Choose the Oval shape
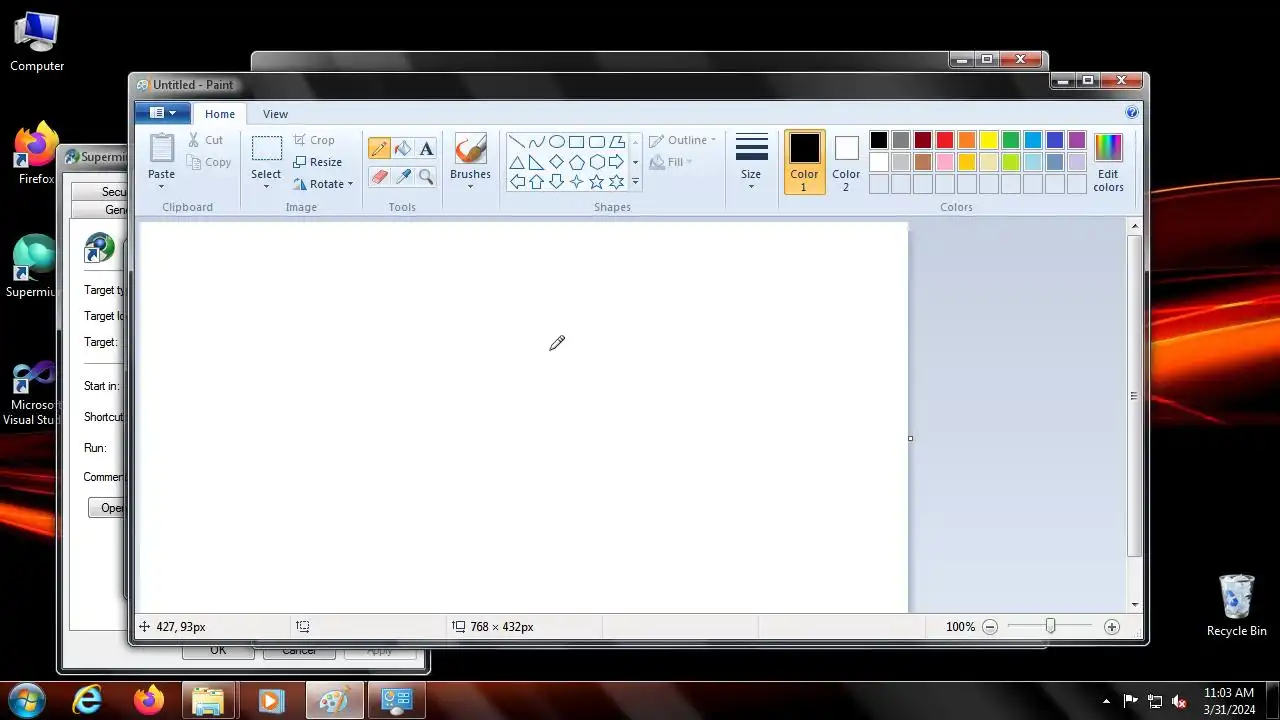 click(x=557, y=142)
